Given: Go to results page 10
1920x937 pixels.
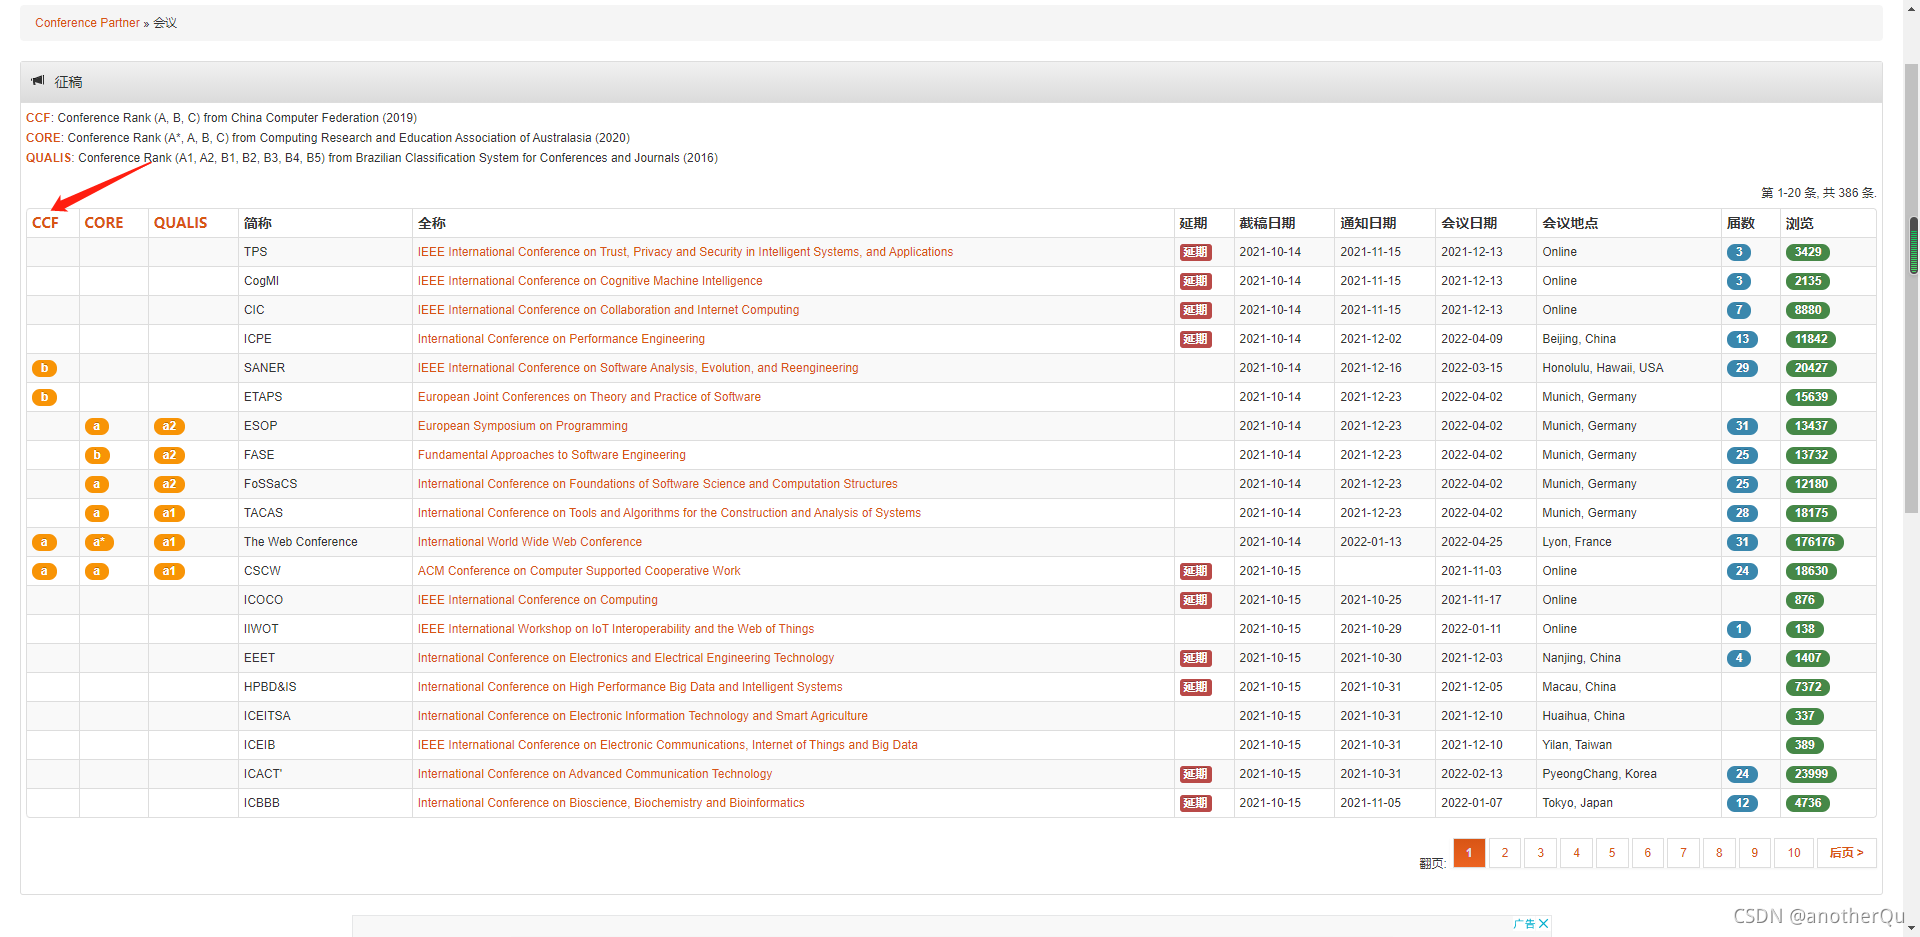Looking at the screenshot, I should pyautogui.click(x=1794, y=853).
